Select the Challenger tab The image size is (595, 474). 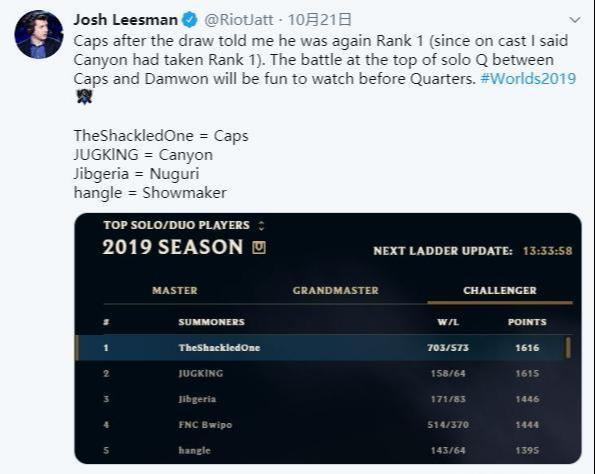[500, 290]
